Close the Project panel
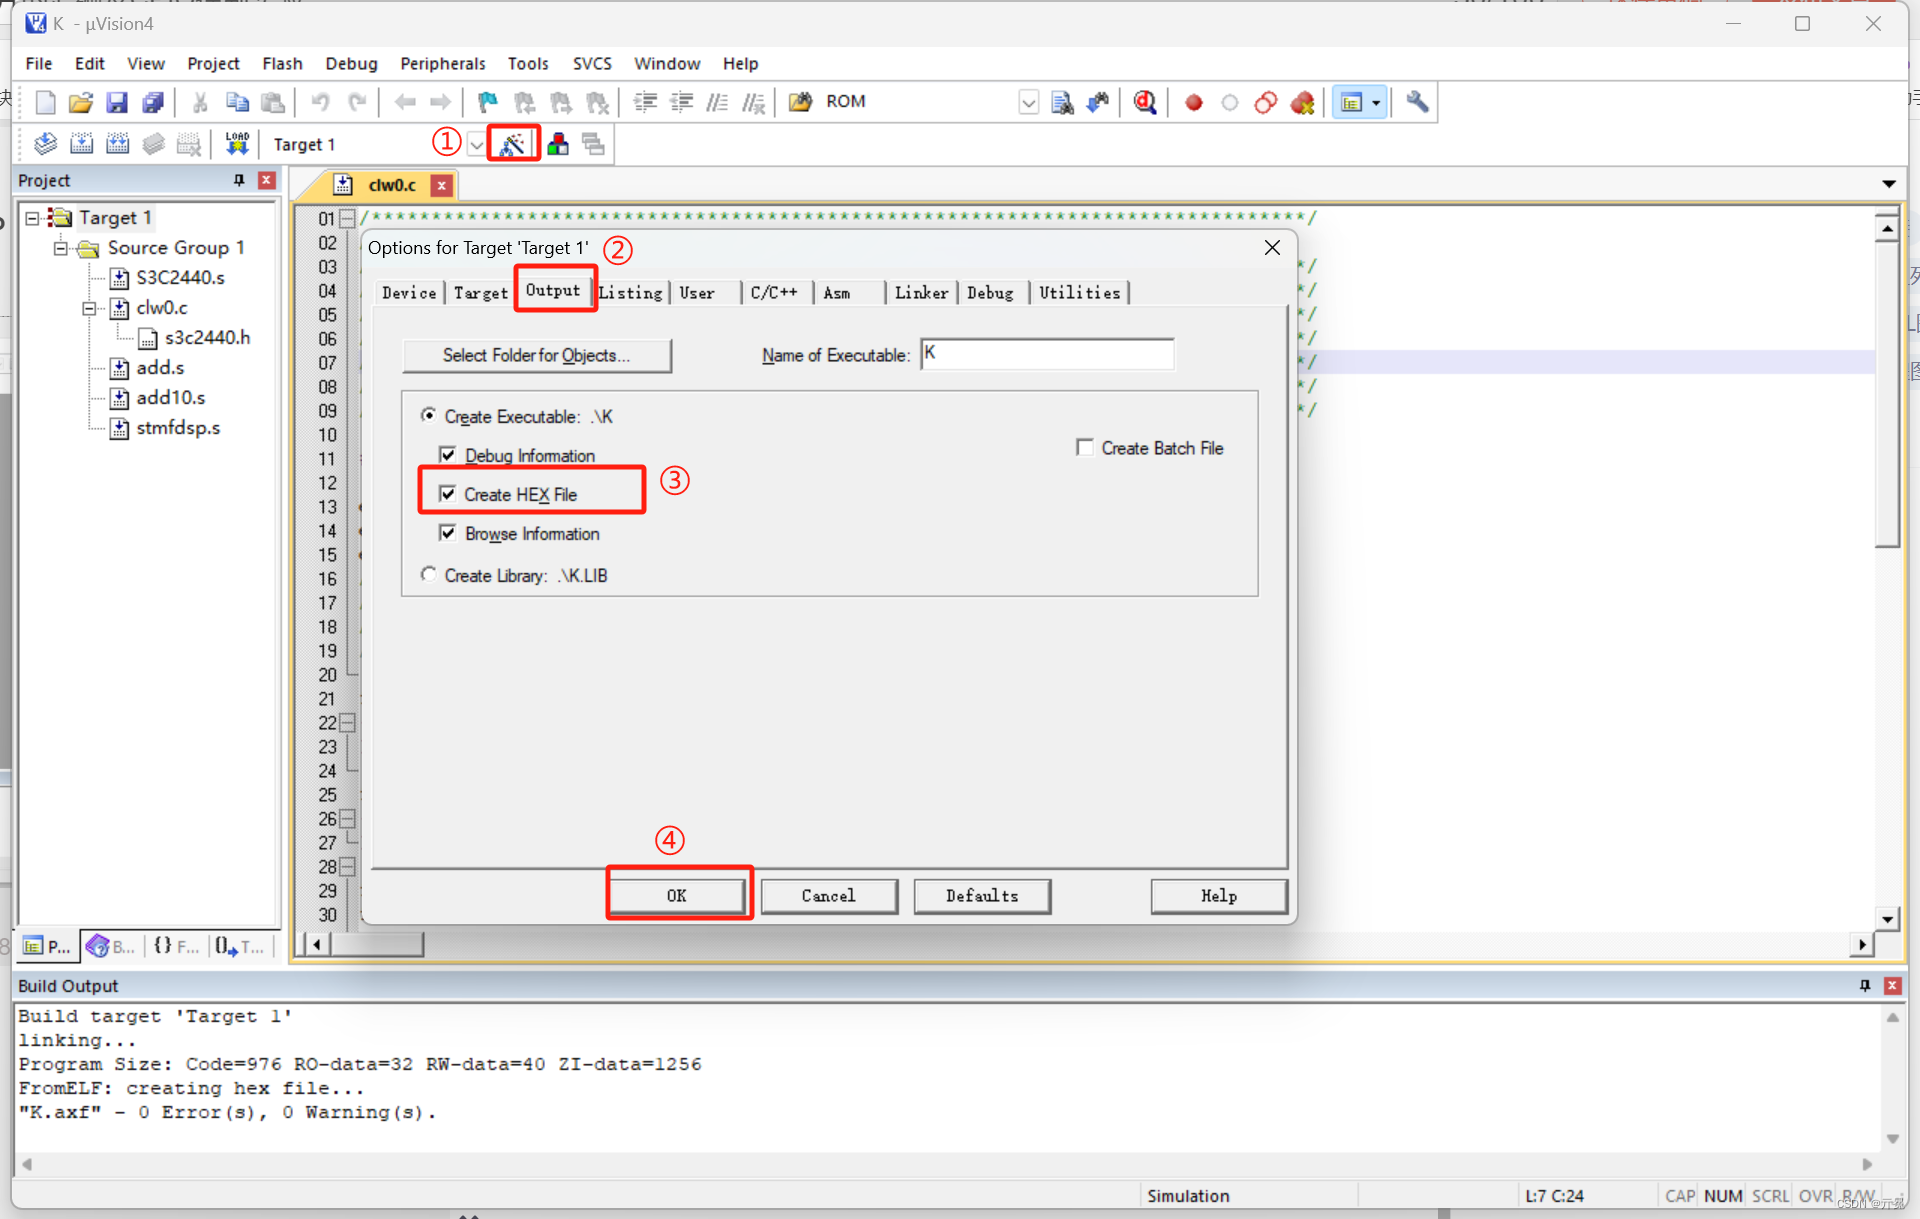The height and width of the screenshot is (1219, 1920). click(x=266, y=180)
